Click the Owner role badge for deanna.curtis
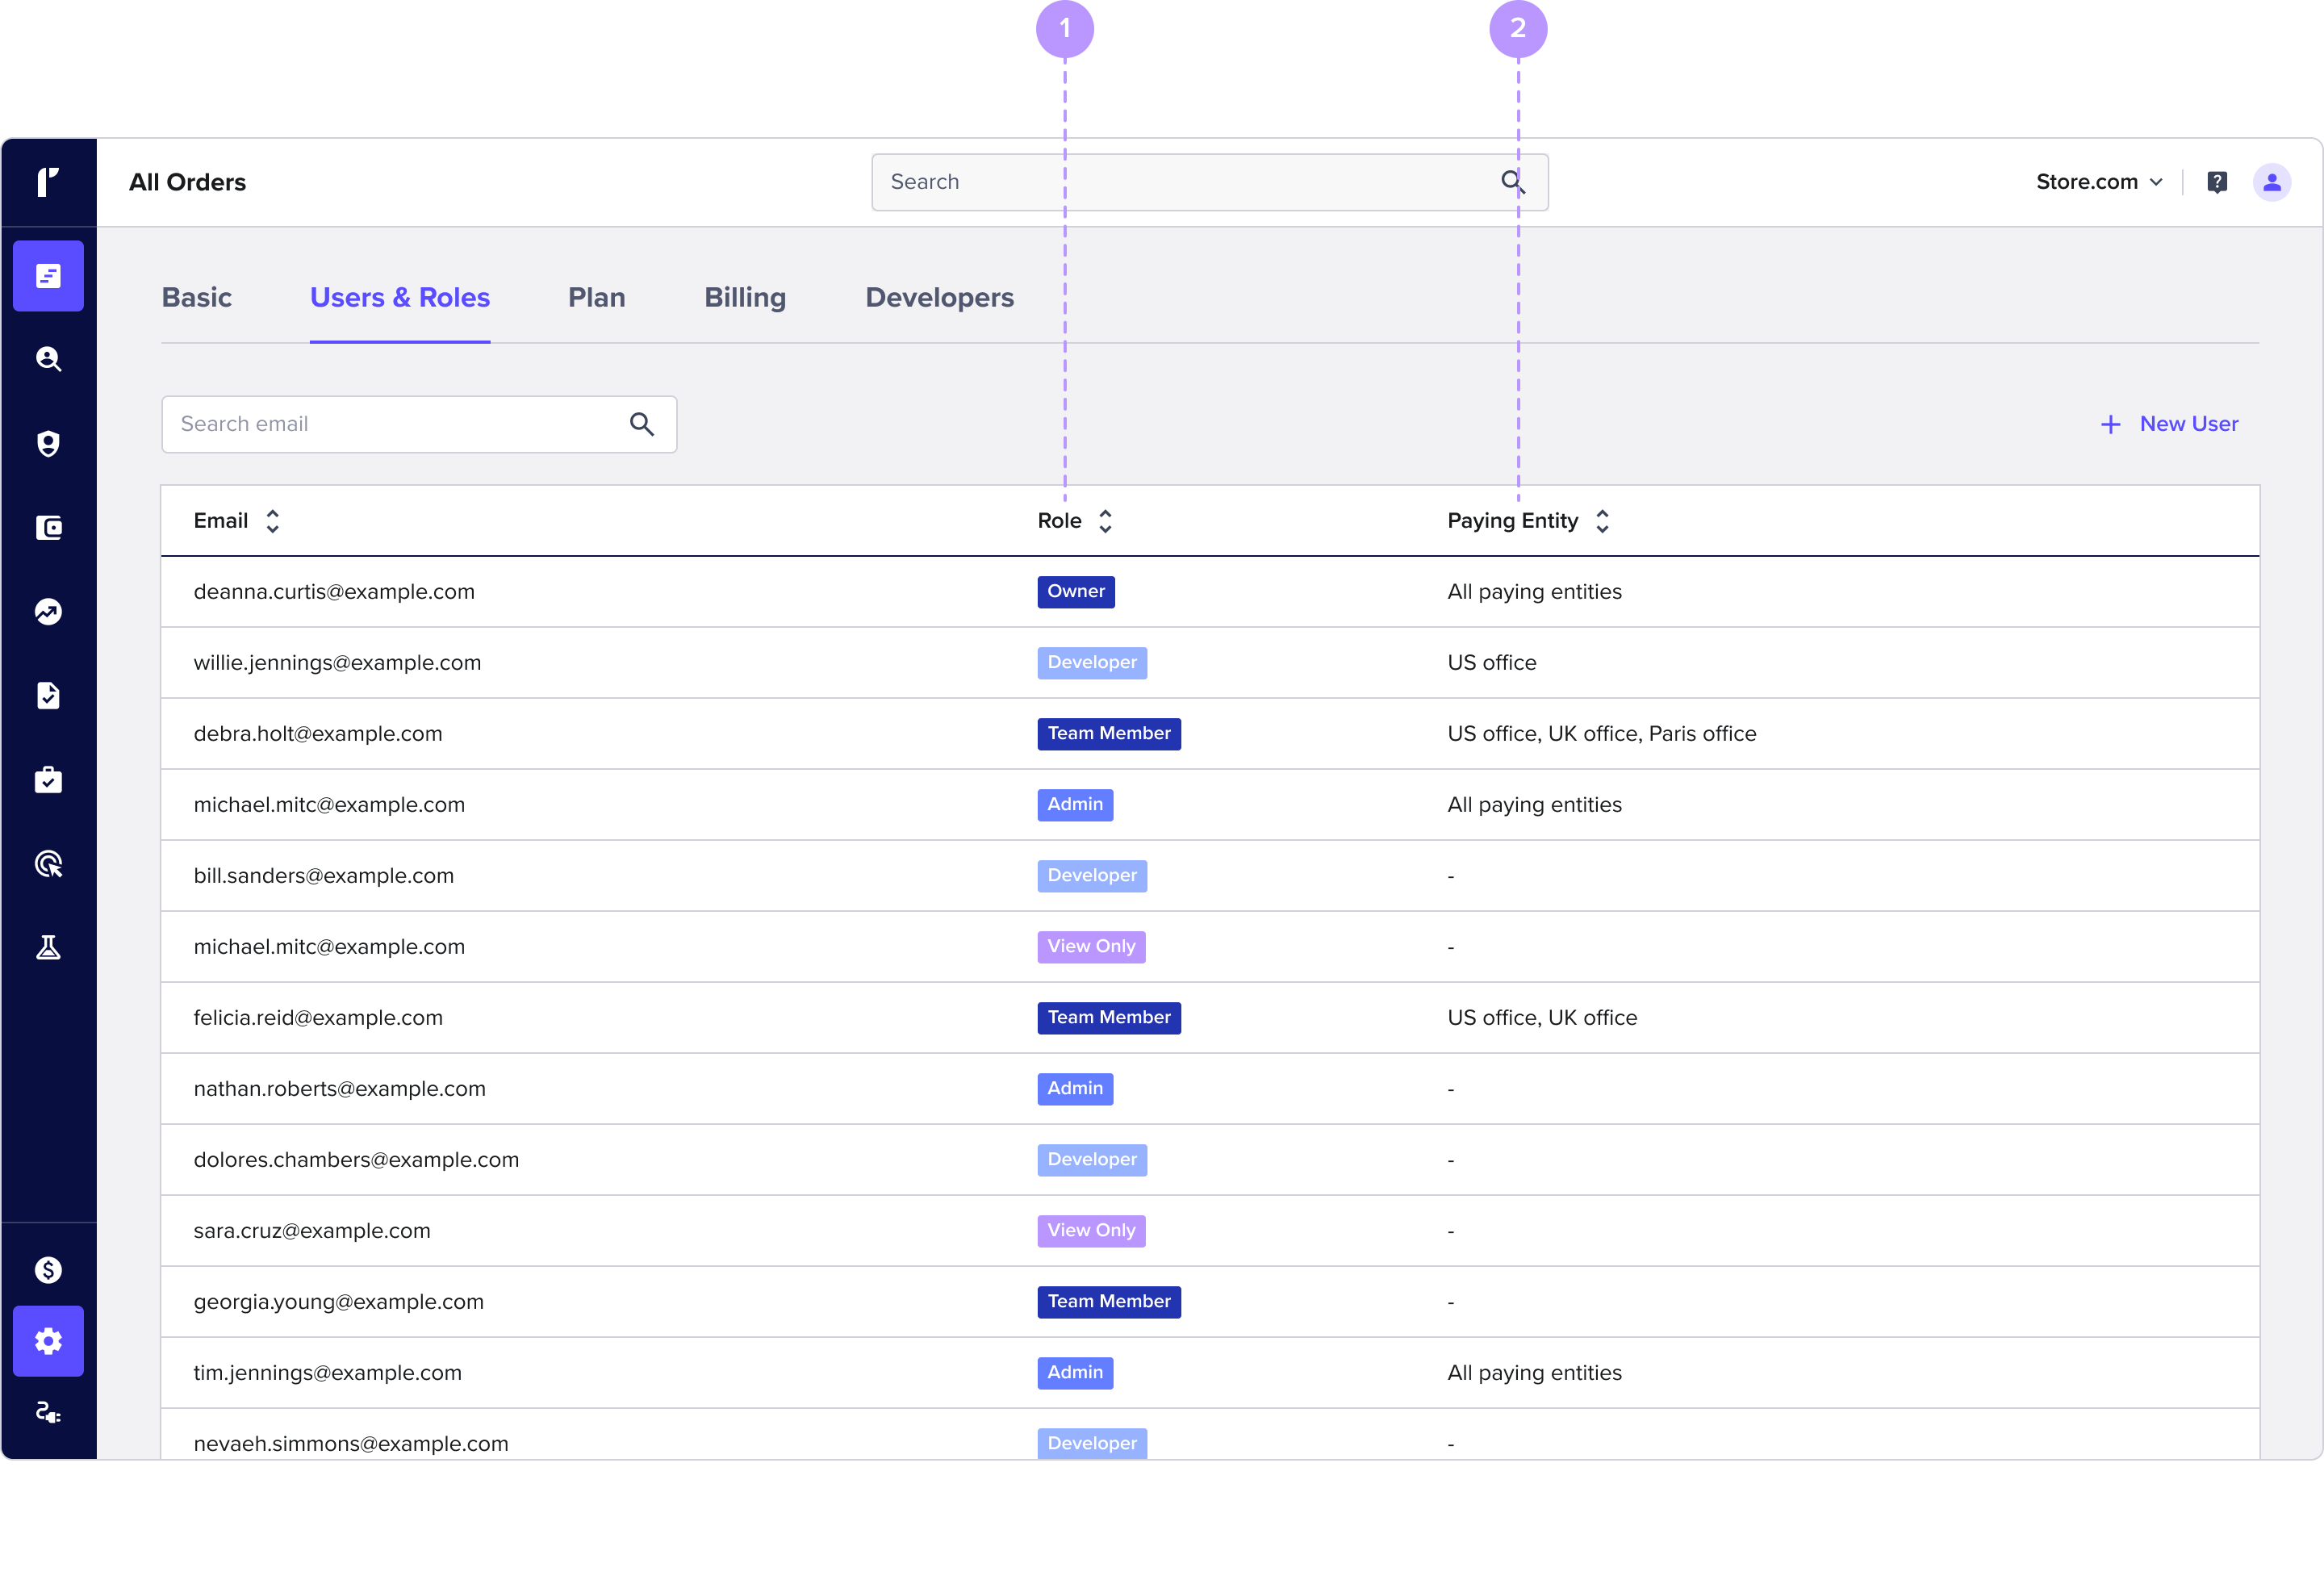Viewport: 2324px width, 1580px height. pos(1076,592)
